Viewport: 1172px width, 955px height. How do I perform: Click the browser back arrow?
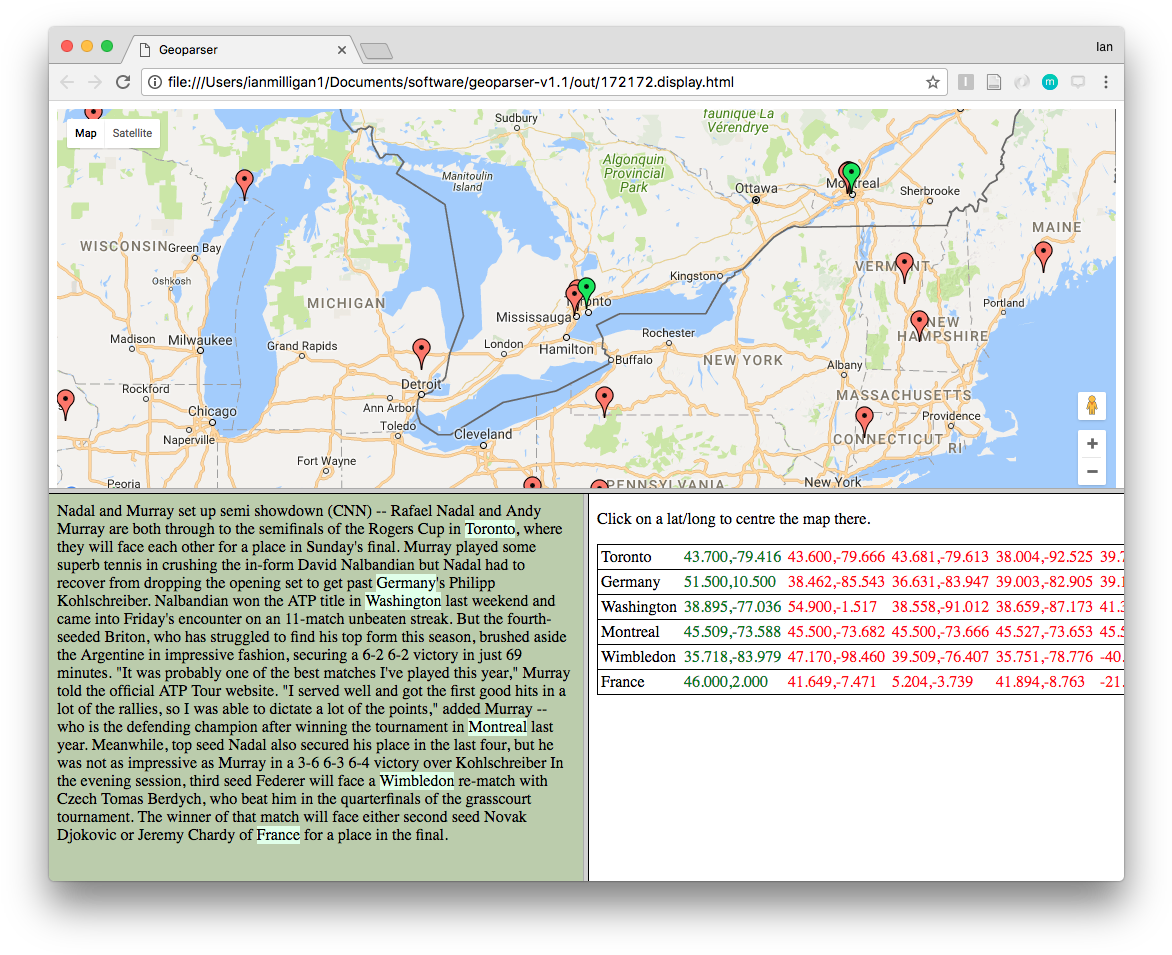click(67, 82)
